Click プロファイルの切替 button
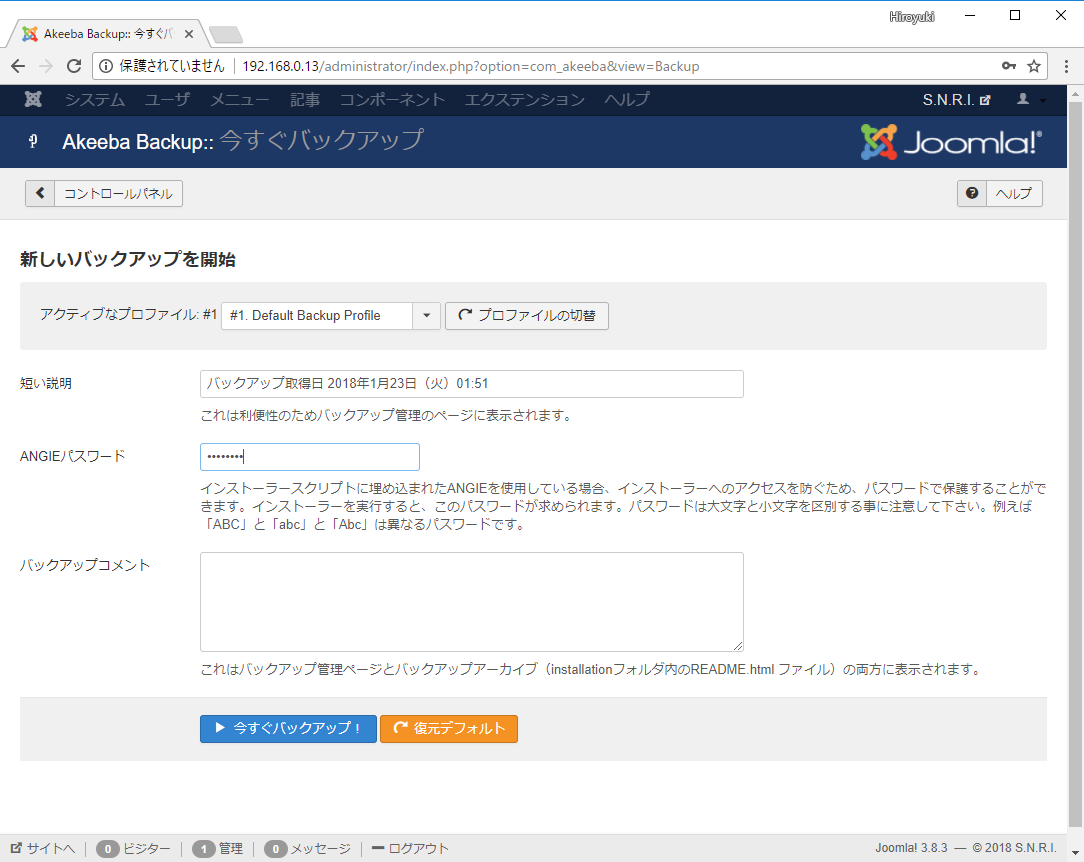This screenshot has height=862, width=1084. 527,316
